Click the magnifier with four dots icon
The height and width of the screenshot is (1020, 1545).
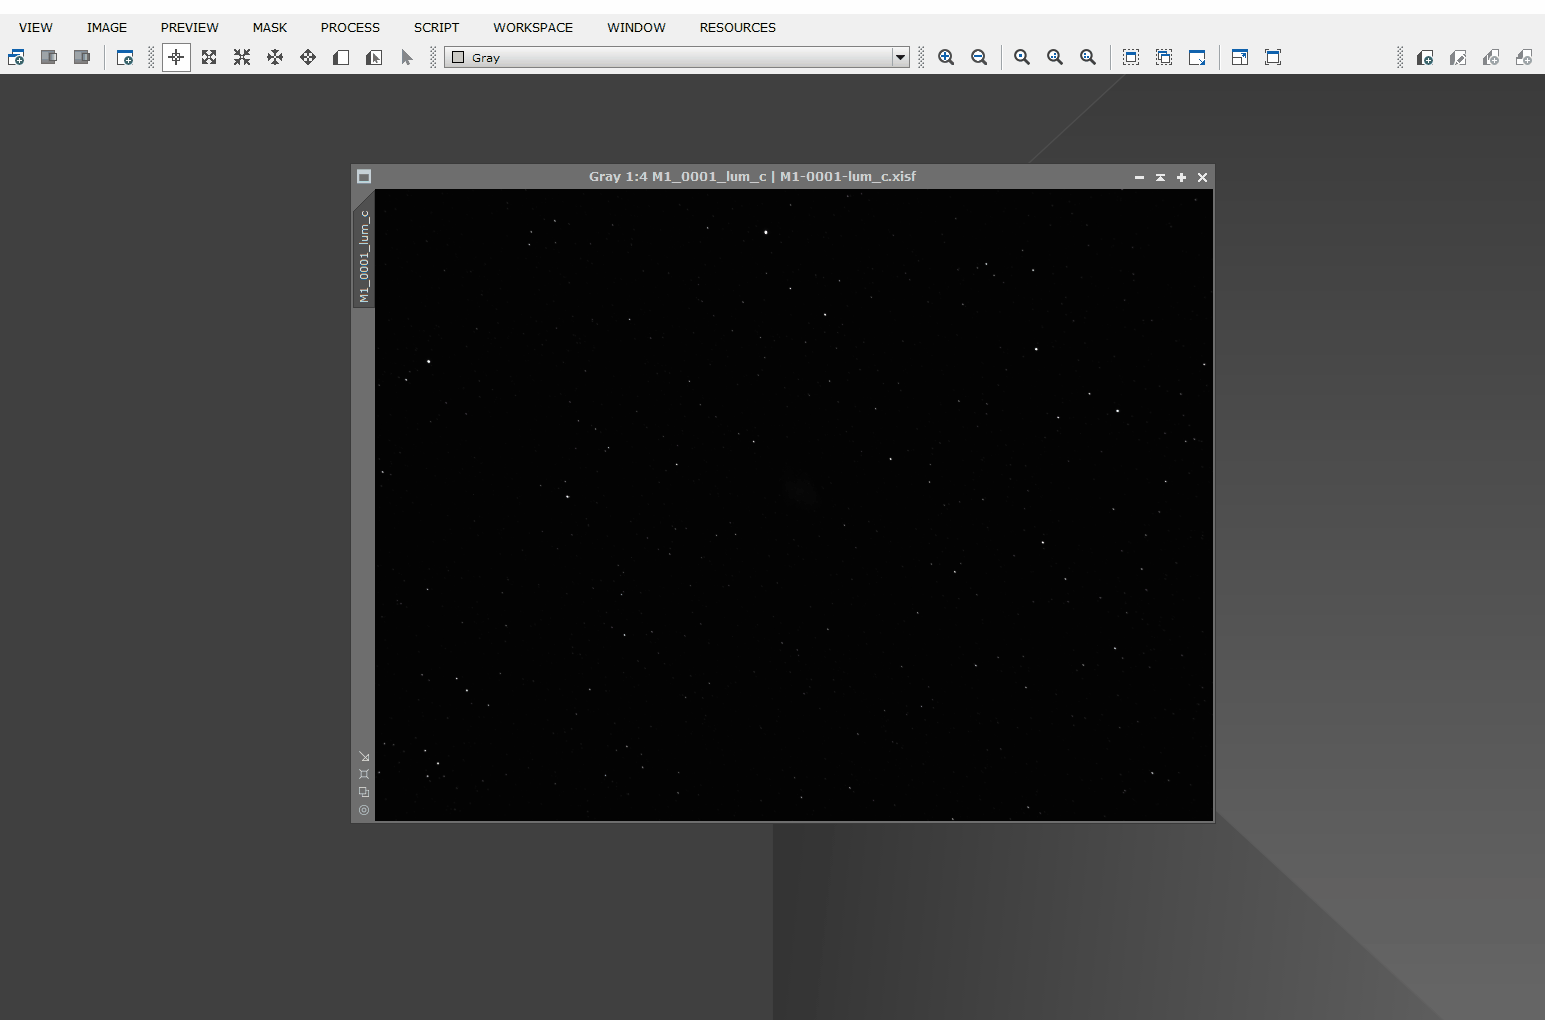click(x=1055, y=57)
